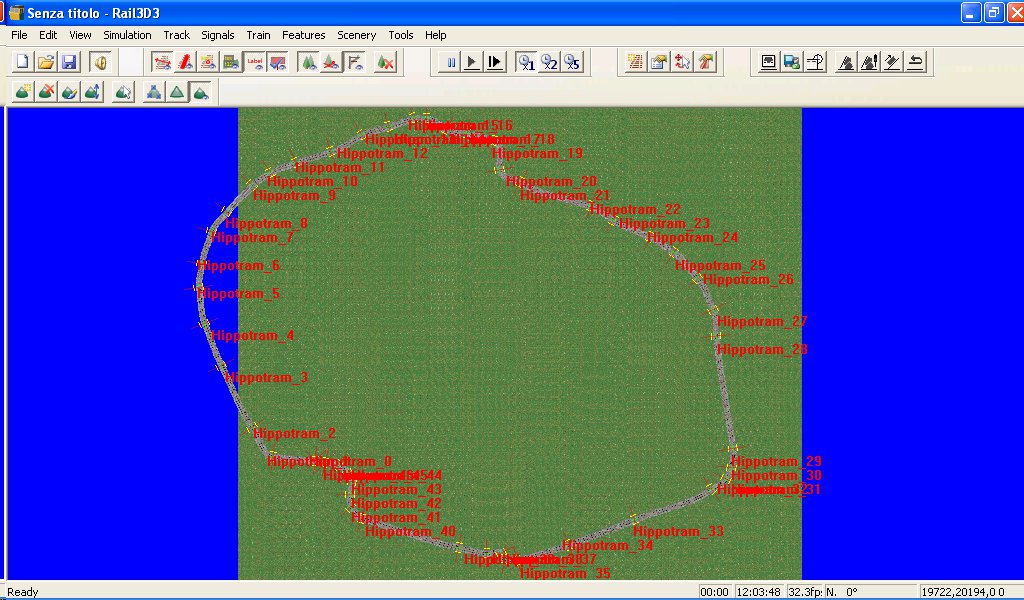Select the Hippotram_24 track label

coord(693,238)
